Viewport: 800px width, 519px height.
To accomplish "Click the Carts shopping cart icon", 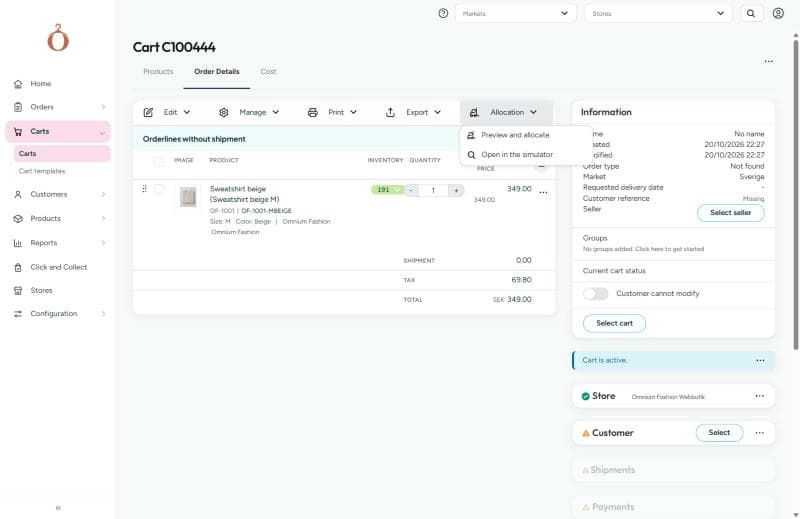I will (x=18, y=132).
